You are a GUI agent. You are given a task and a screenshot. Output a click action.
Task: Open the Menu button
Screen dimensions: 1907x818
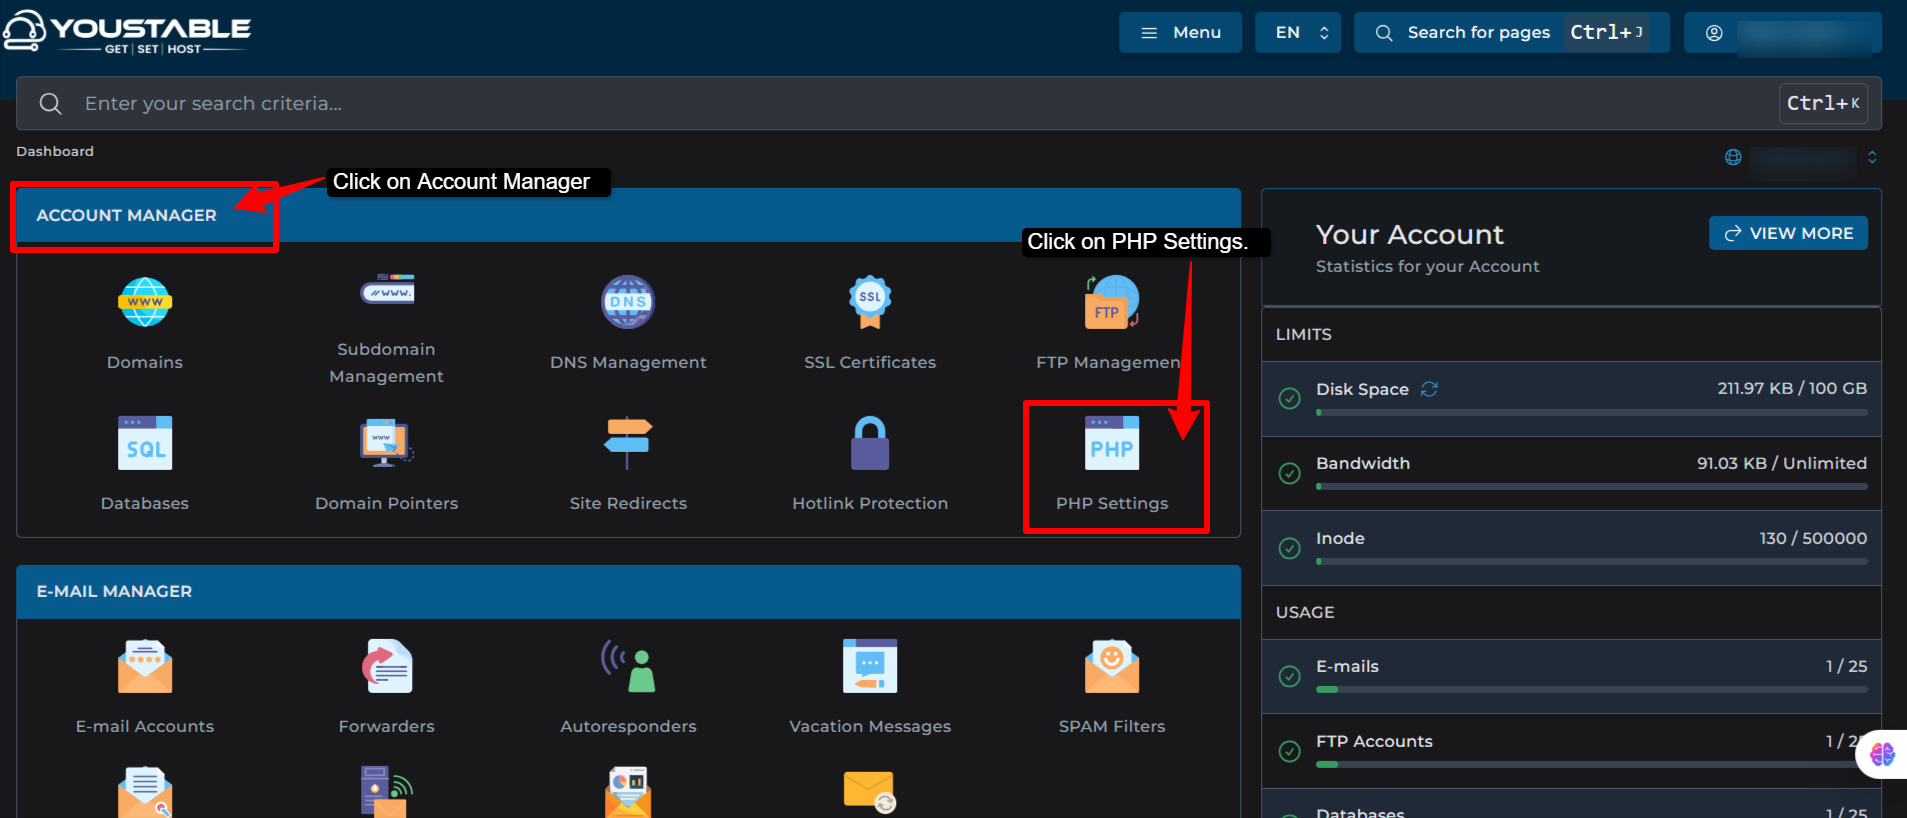tap(1180, 32)
